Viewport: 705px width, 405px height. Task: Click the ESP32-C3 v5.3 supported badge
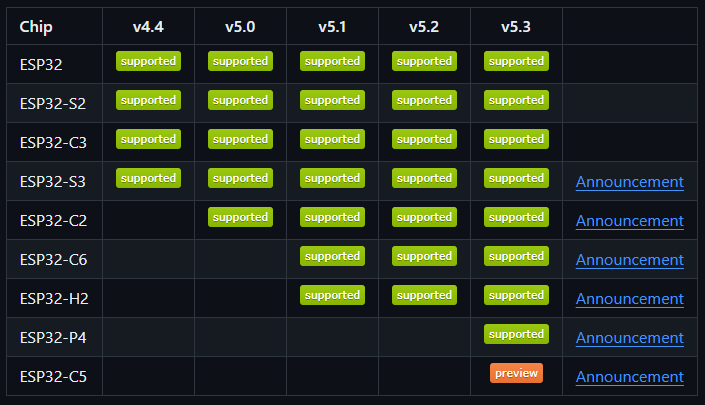516,139
